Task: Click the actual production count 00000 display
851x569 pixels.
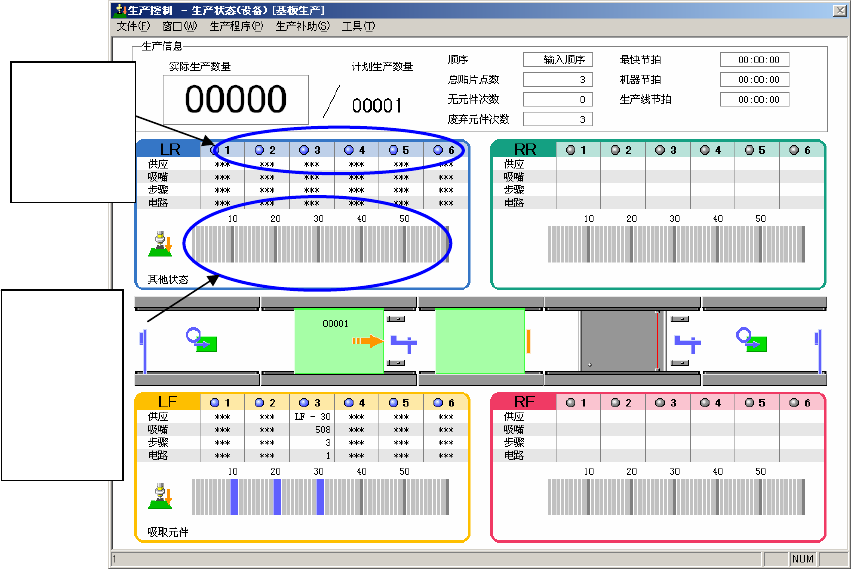Action: click(236, 99)
